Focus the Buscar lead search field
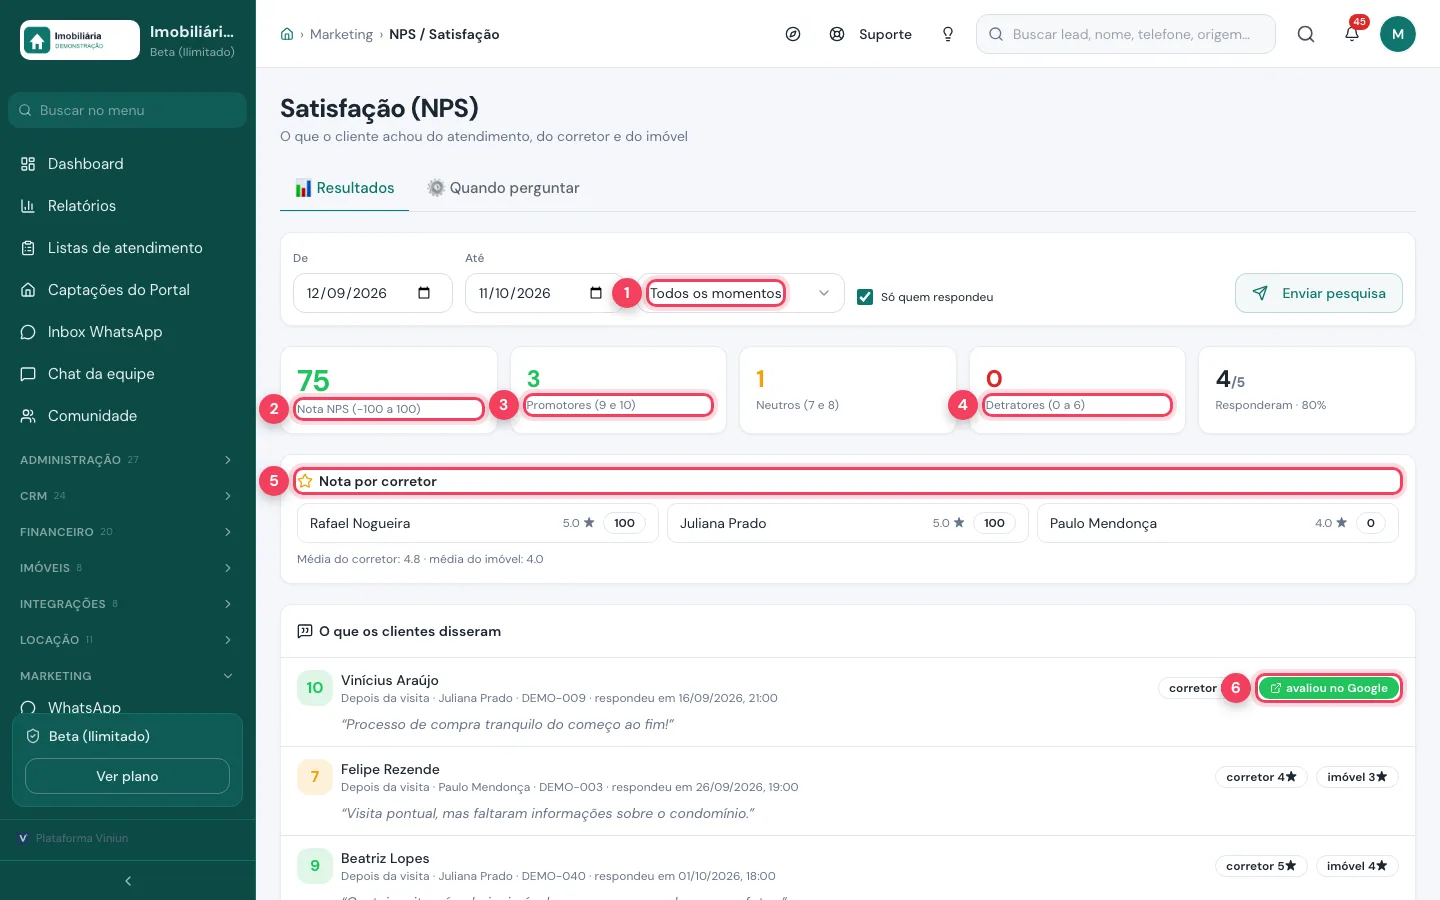Image resolution: width=1440 pixels, height=900 pixels. (x=1126, y=34)
